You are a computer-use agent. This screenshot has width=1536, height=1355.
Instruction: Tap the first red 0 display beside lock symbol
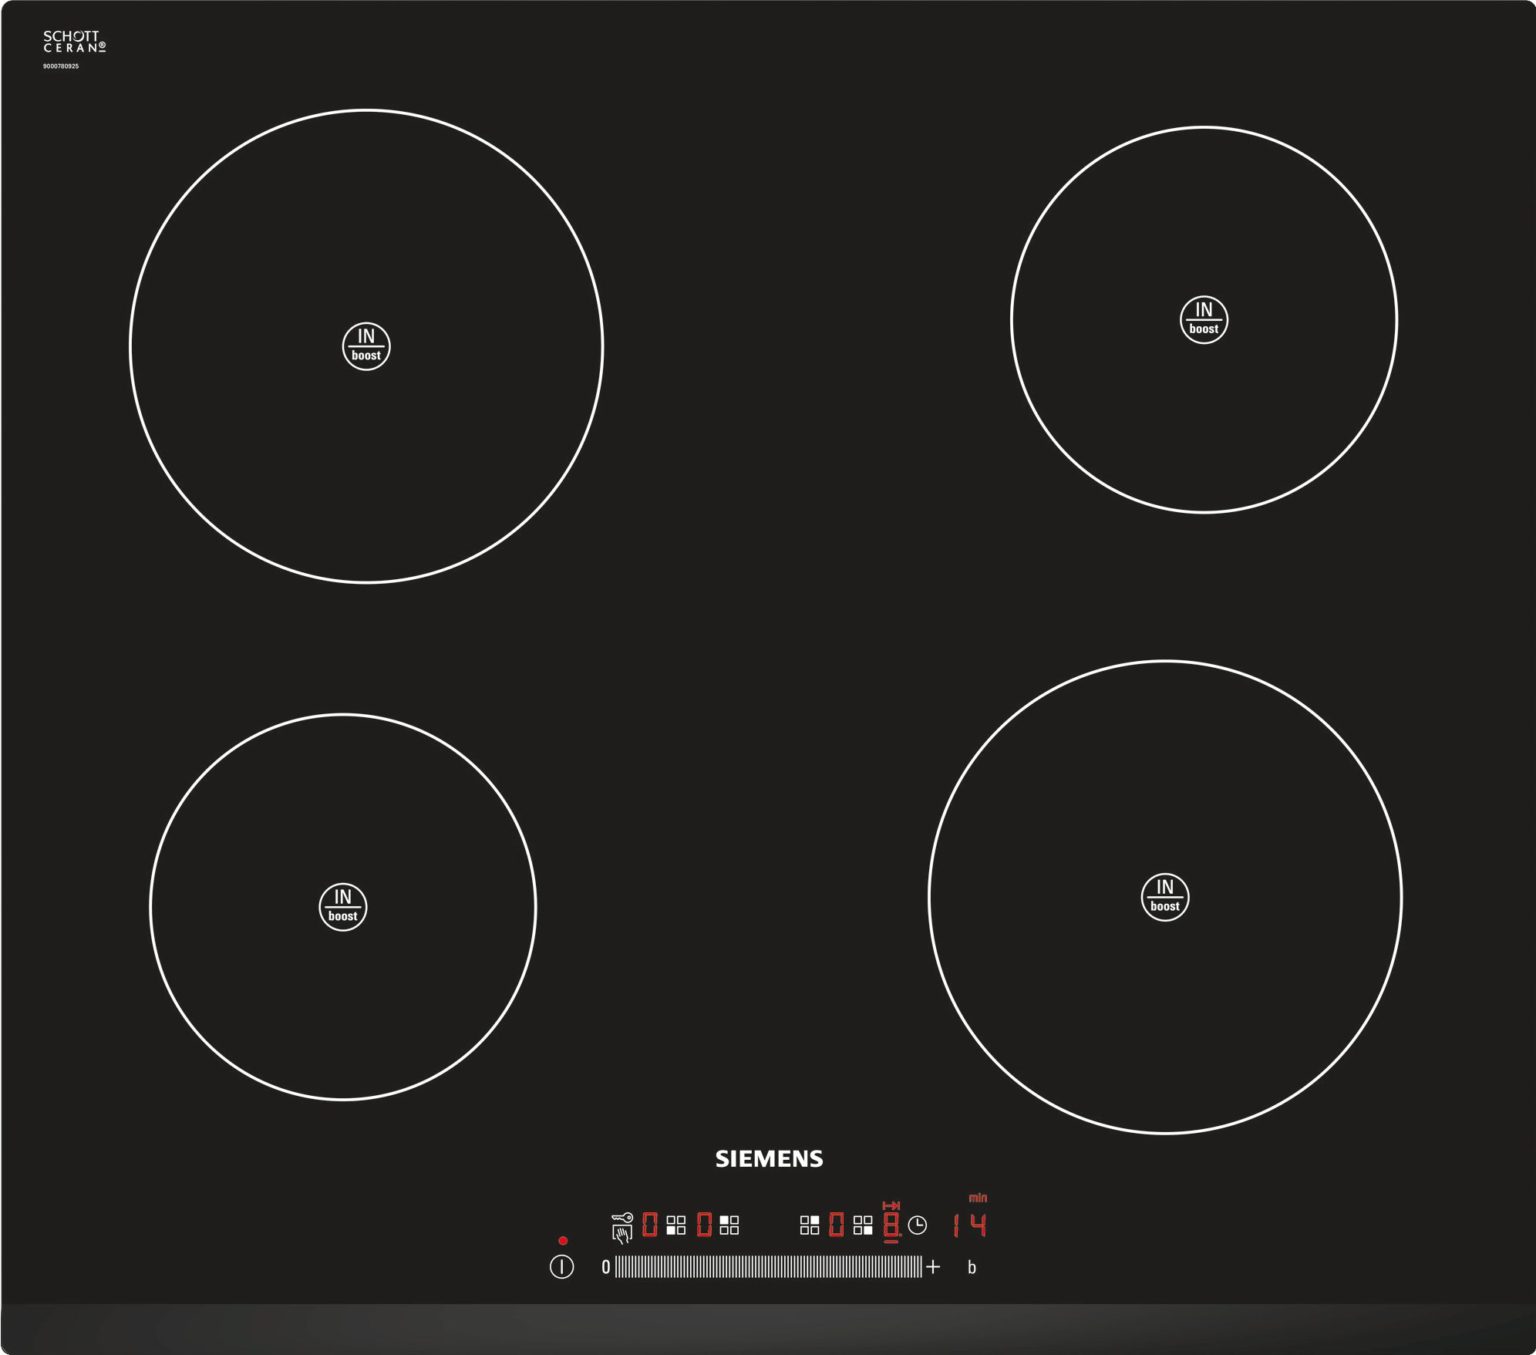click(x=650, y=1225)
